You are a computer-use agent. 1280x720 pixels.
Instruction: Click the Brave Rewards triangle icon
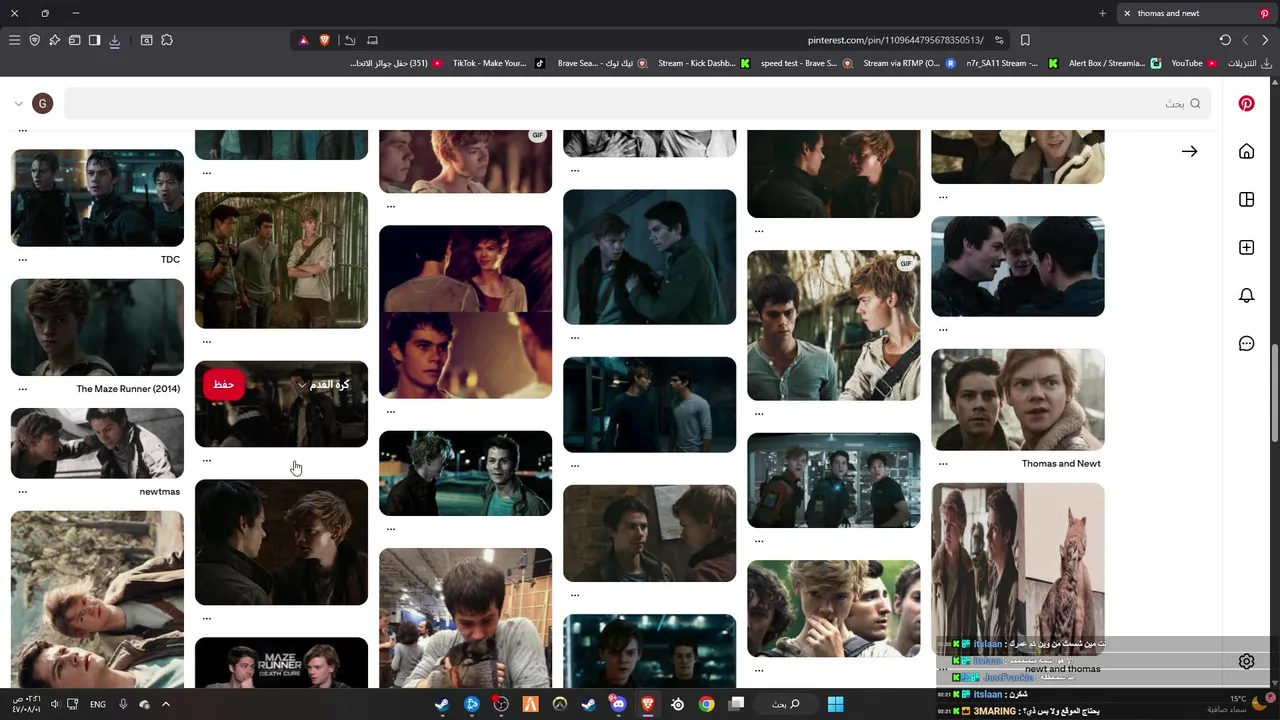[x=304, y=40]
